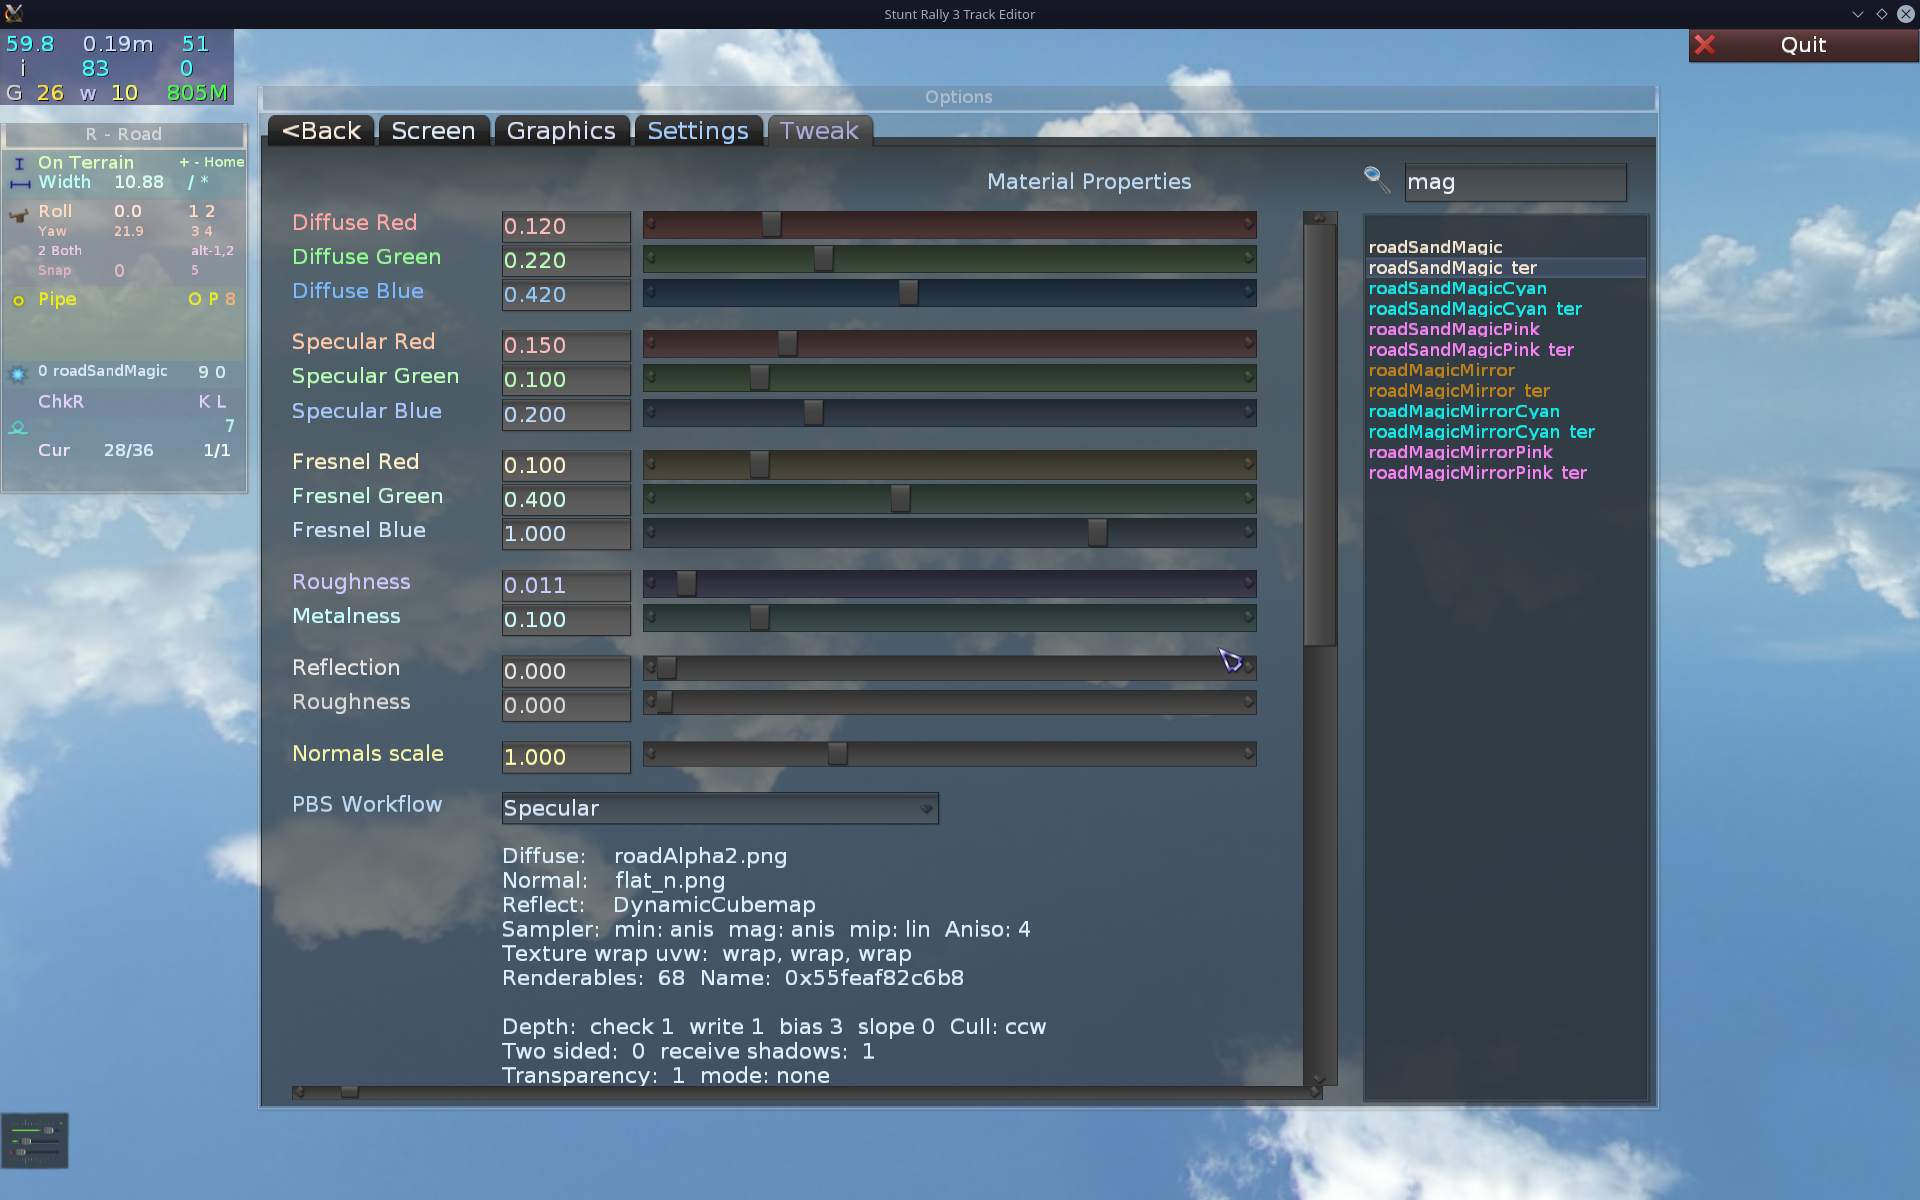Open the Settings tab
1920x1200 pixels.
click(697, 131)
